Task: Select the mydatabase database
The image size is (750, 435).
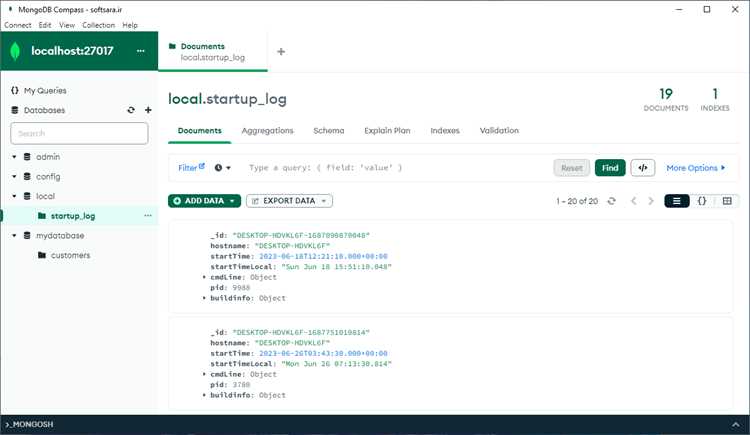Action: pos(60,235)
